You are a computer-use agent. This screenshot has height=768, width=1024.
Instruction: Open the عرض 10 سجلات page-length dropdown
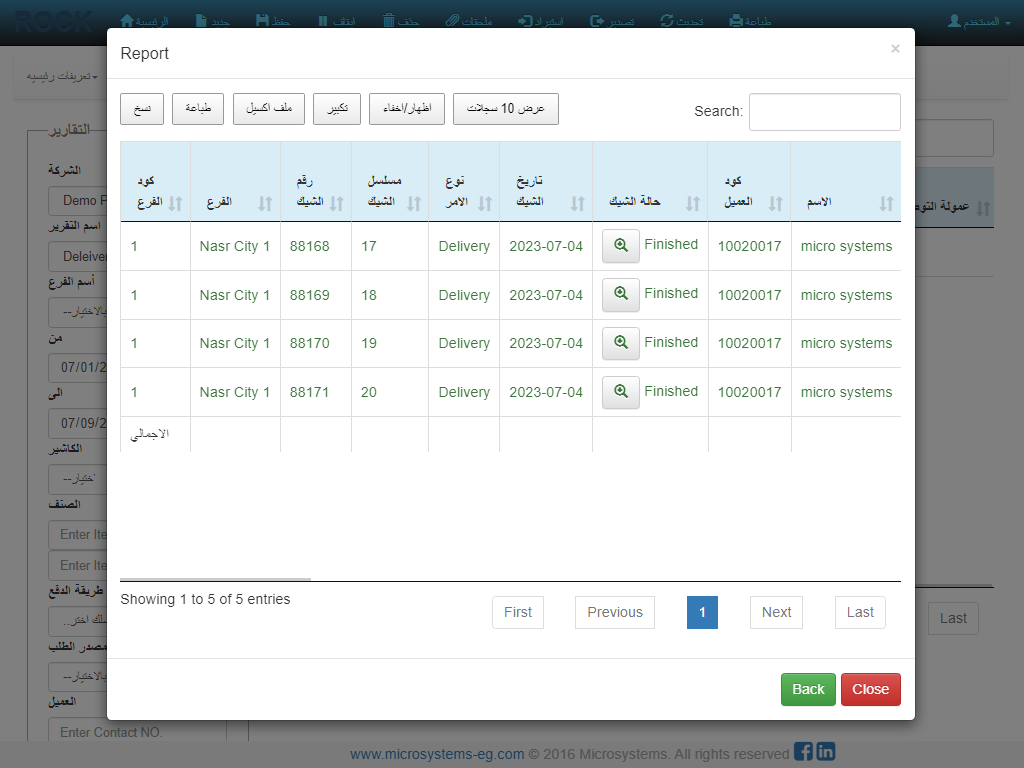click(x=505, y=109)
